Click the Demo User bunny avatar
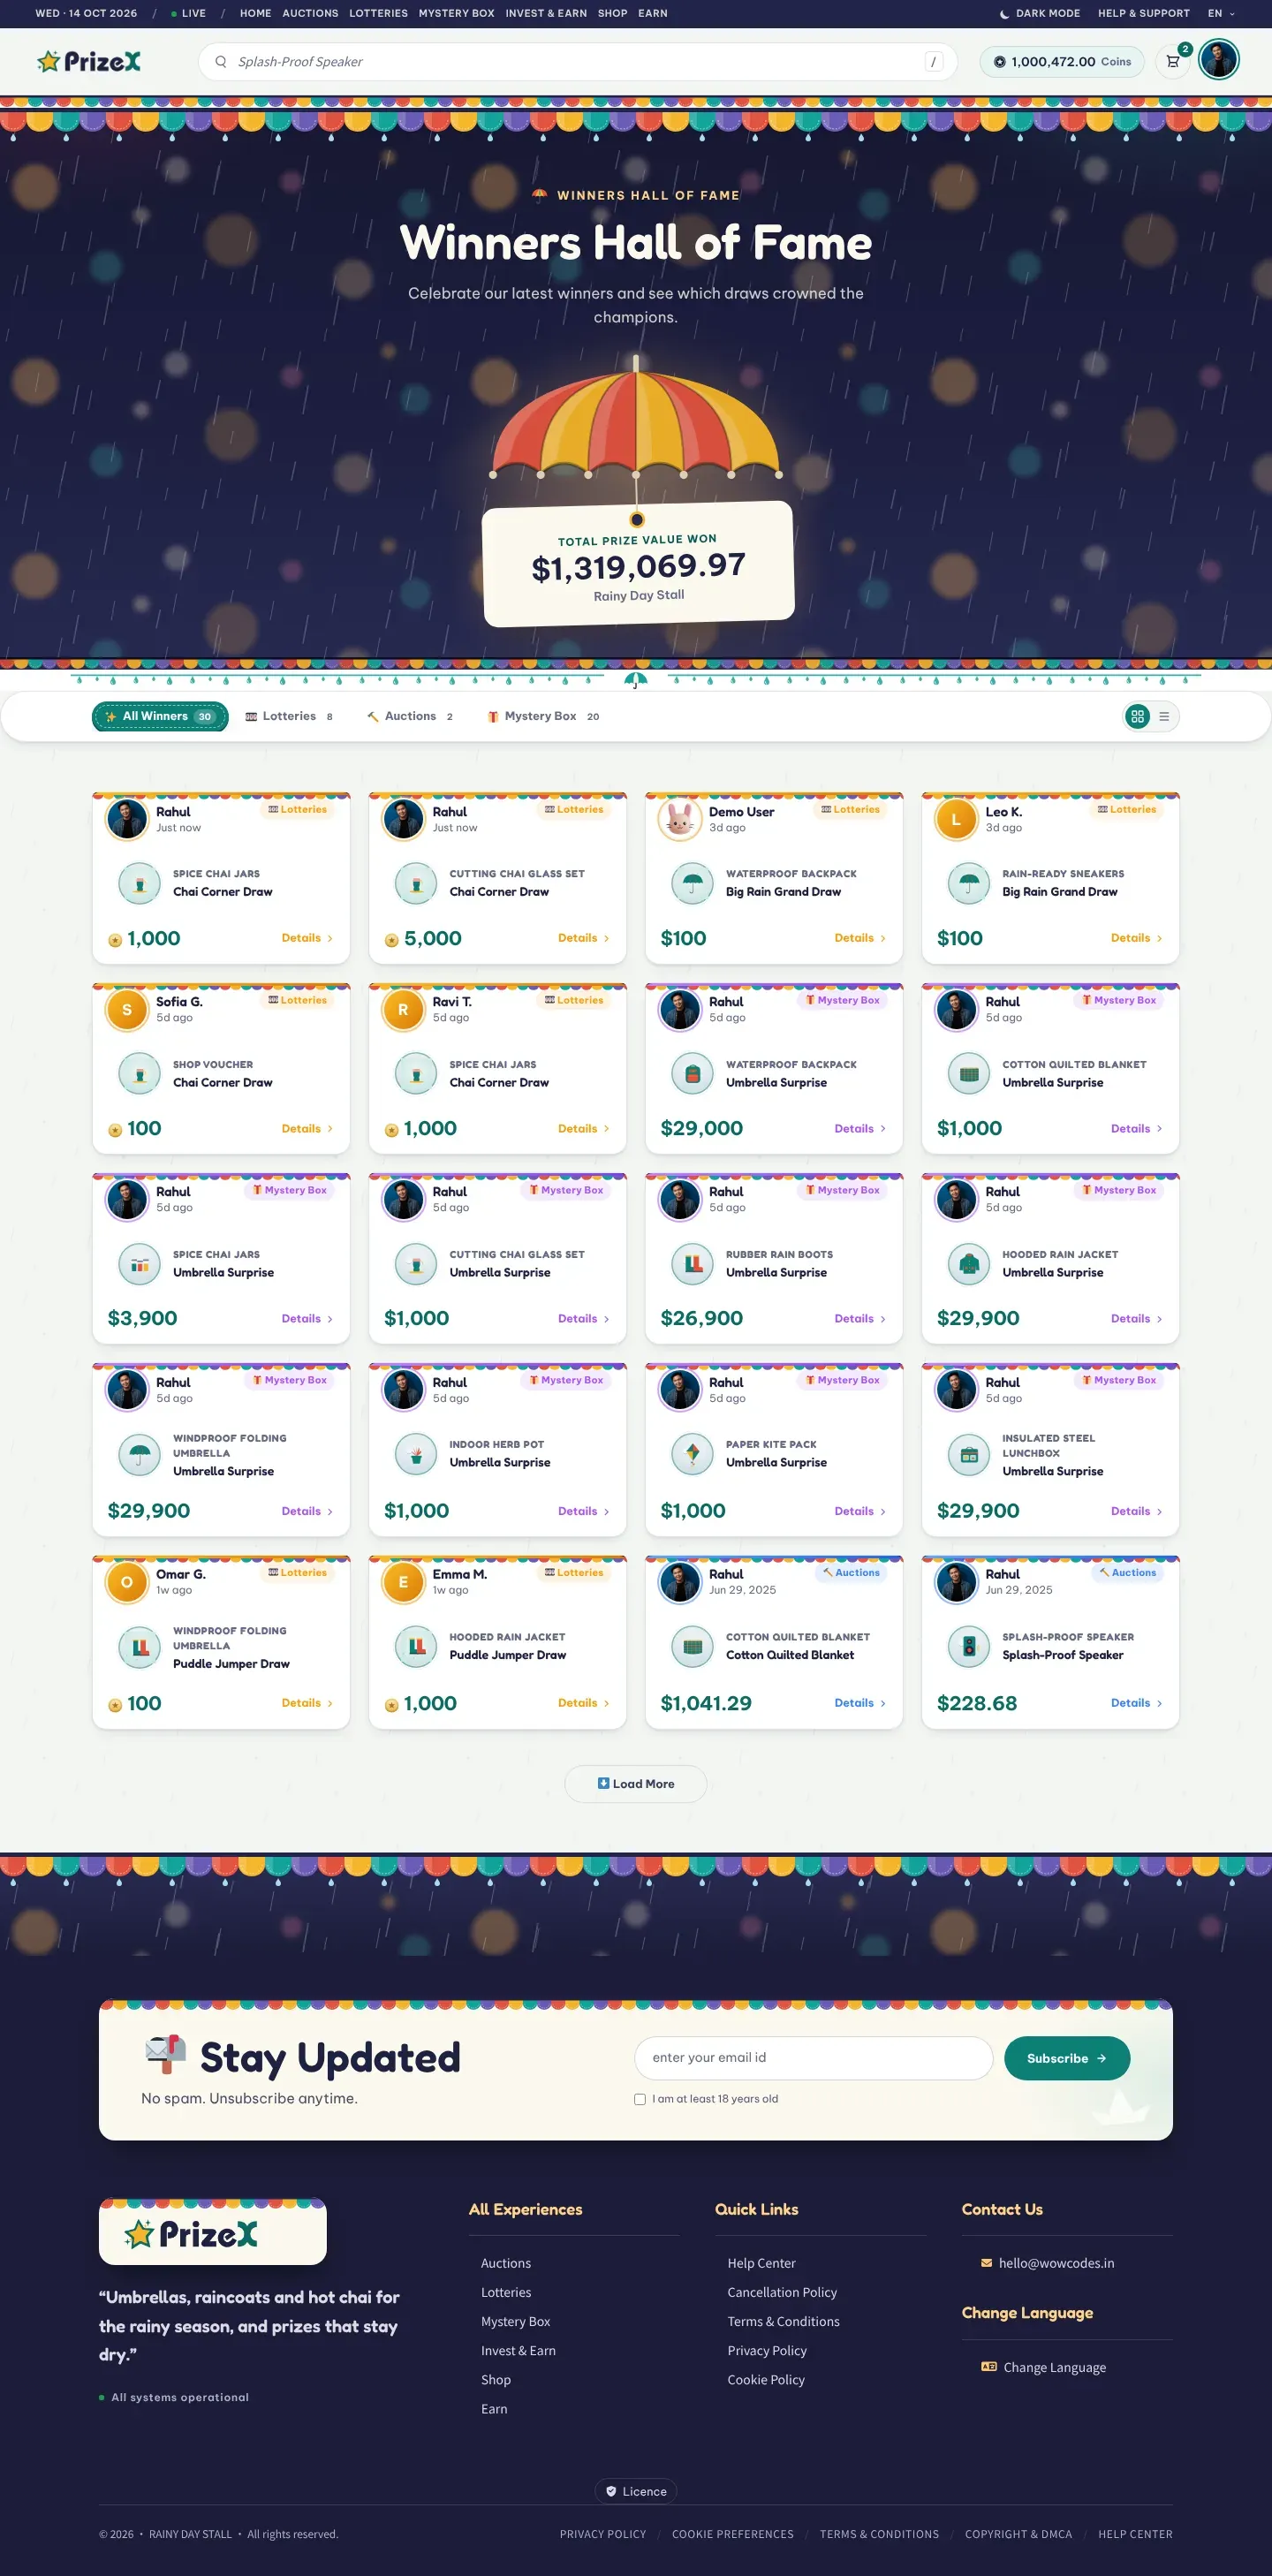 pyautogui.click(x=680, y=820)
